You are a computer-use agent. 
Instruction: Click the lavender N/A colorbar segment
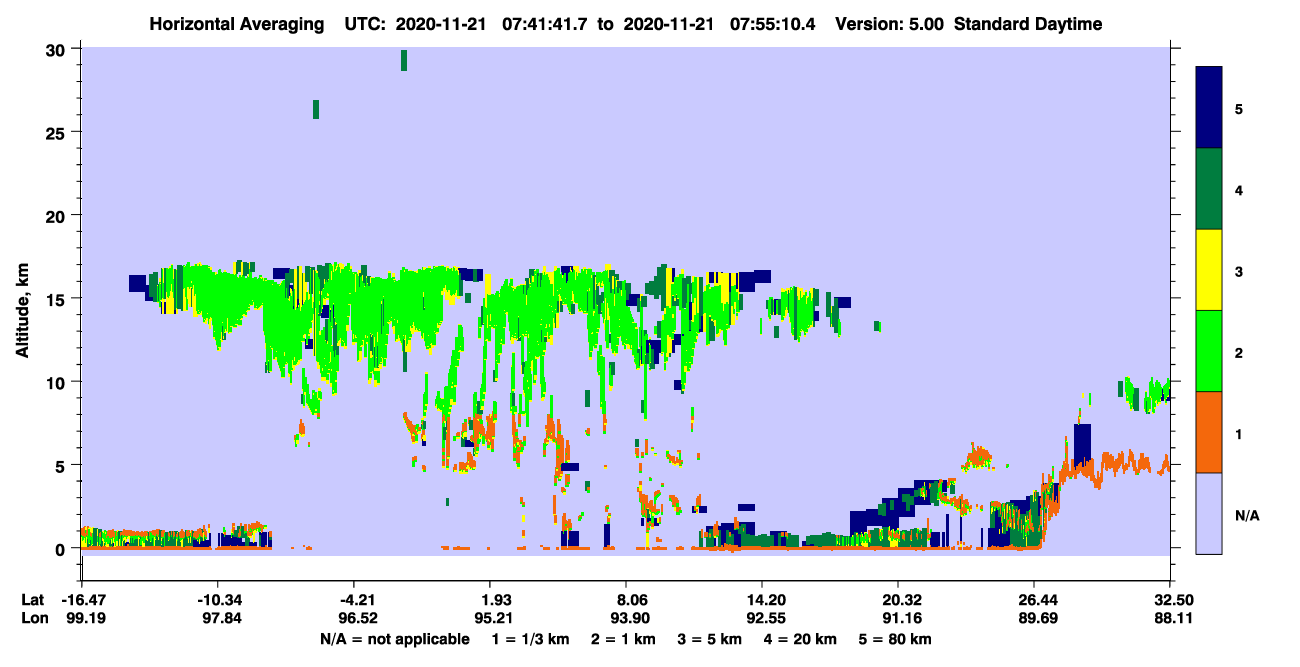pos(1209,513)
